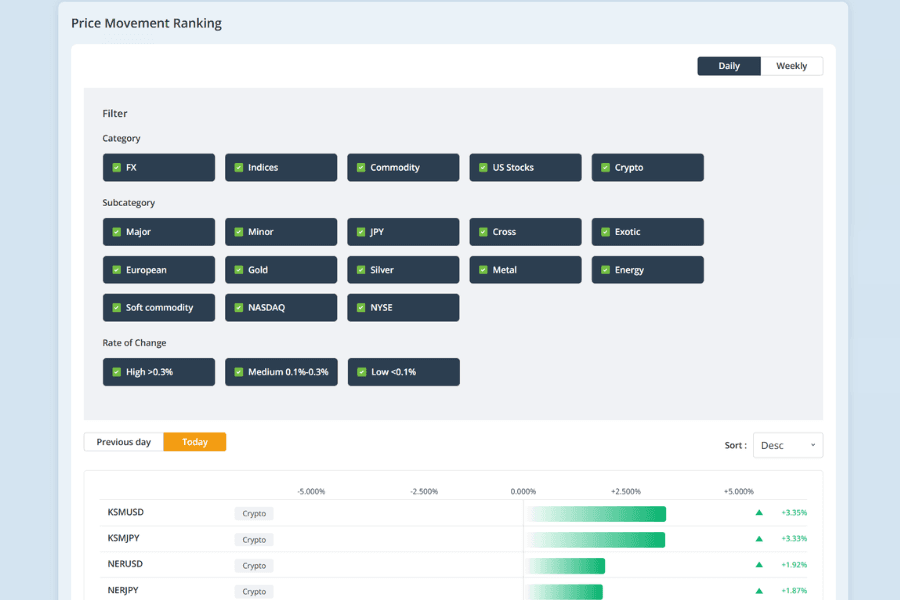The image size is (900, 600).
Task: Click the Crypto tag on KSMUSD row
Action: pos(254,513)
